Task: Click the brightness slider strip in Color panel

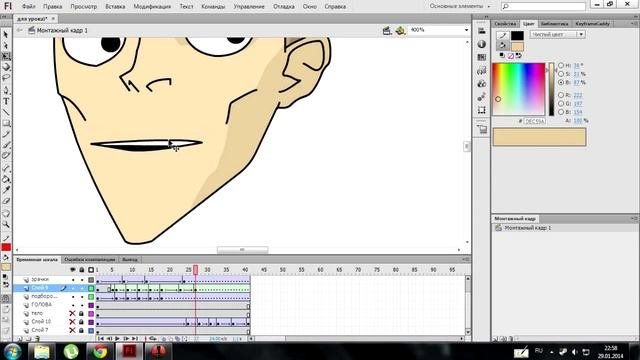Action: click(x=551, y=89)
